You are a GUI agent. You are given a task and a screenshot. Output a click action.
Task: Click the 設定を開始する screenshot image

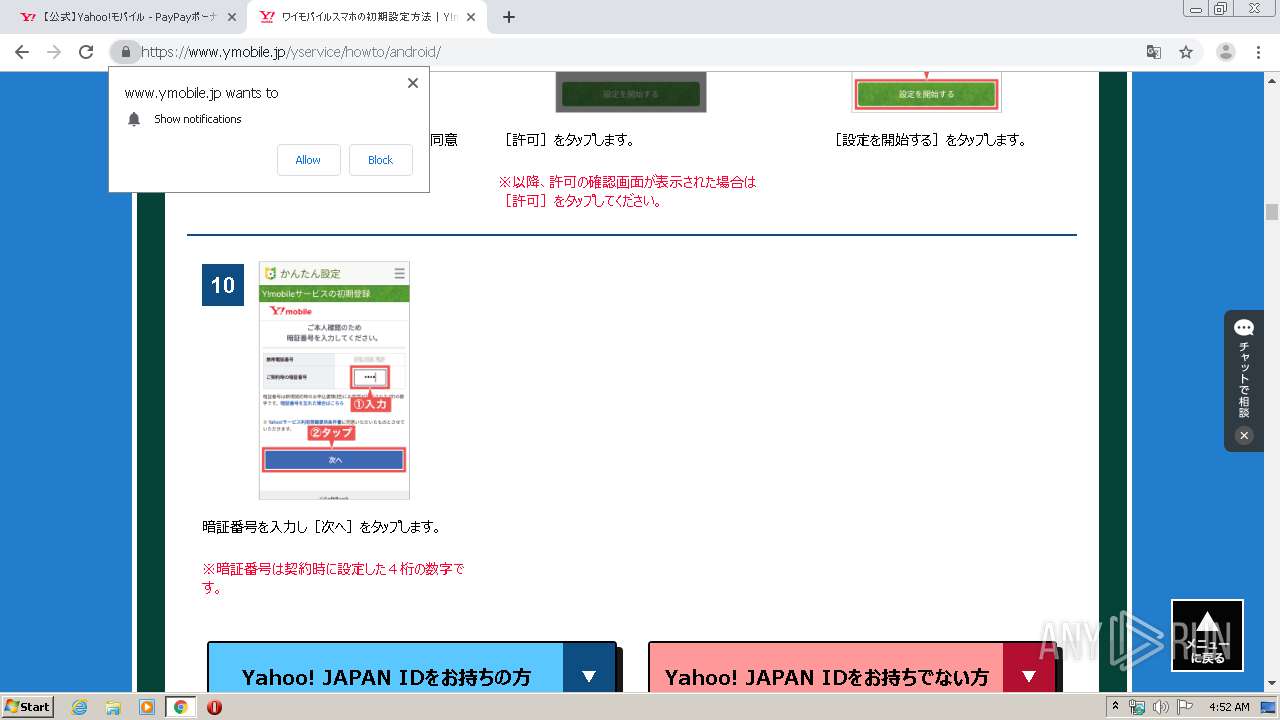tap(926, 92)
